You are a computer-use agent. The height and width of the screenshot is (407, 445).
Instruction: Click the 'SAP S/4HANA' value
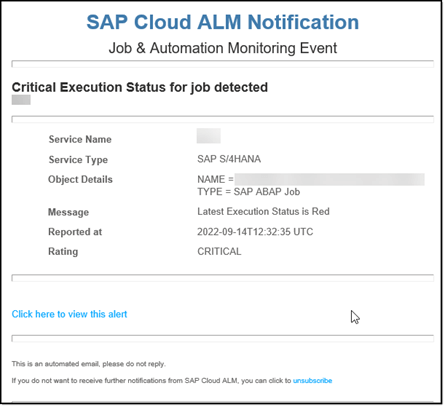point(229,159)
